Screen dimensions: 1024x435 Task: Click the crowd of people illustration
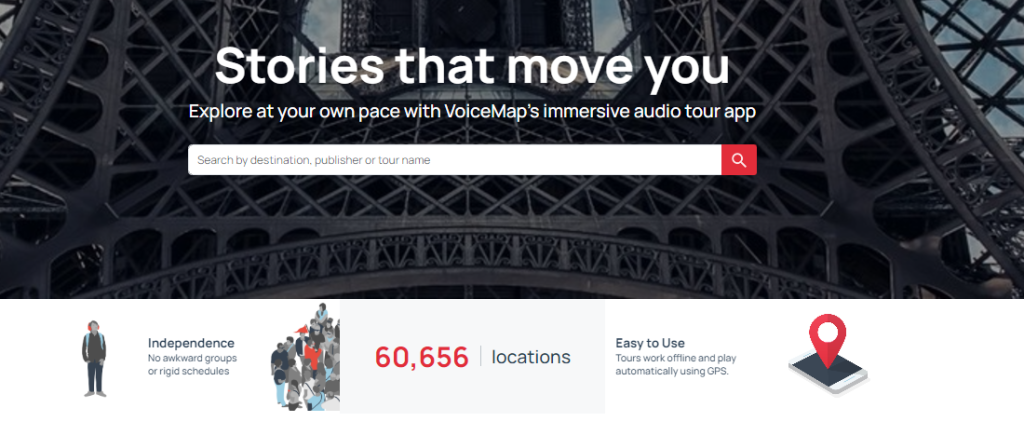(305, 357)
